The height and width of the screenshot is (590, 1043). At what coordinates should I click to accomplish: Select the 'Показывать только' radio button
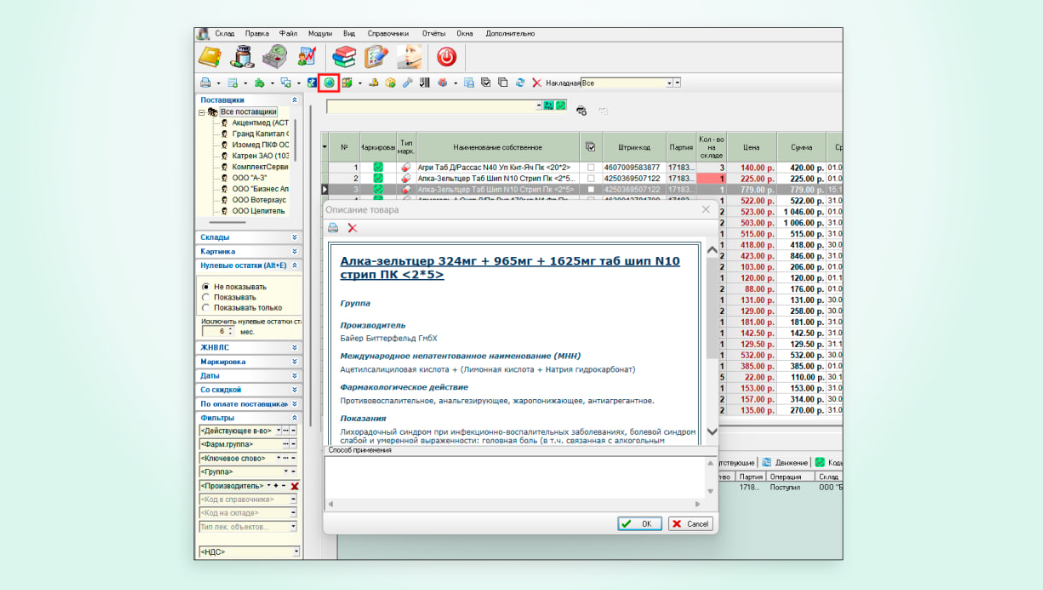(206, 307)
